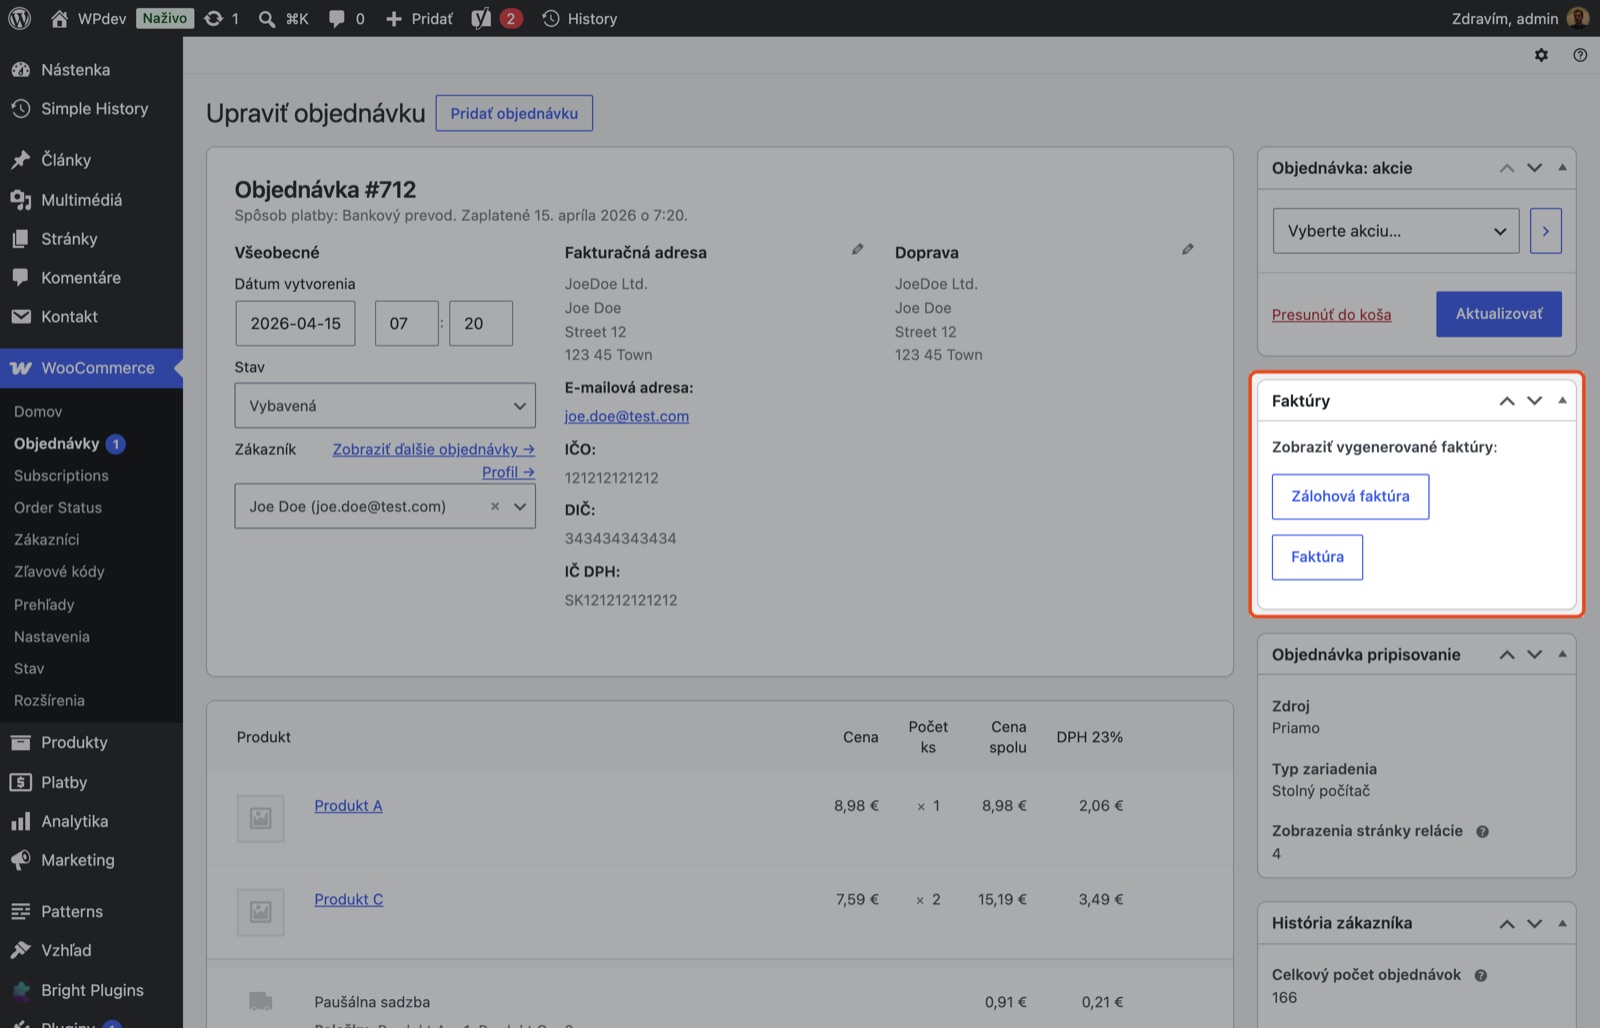Screen dimensions: 1600x1028
Task: Click the hour field showing 07
Action: 406,323
